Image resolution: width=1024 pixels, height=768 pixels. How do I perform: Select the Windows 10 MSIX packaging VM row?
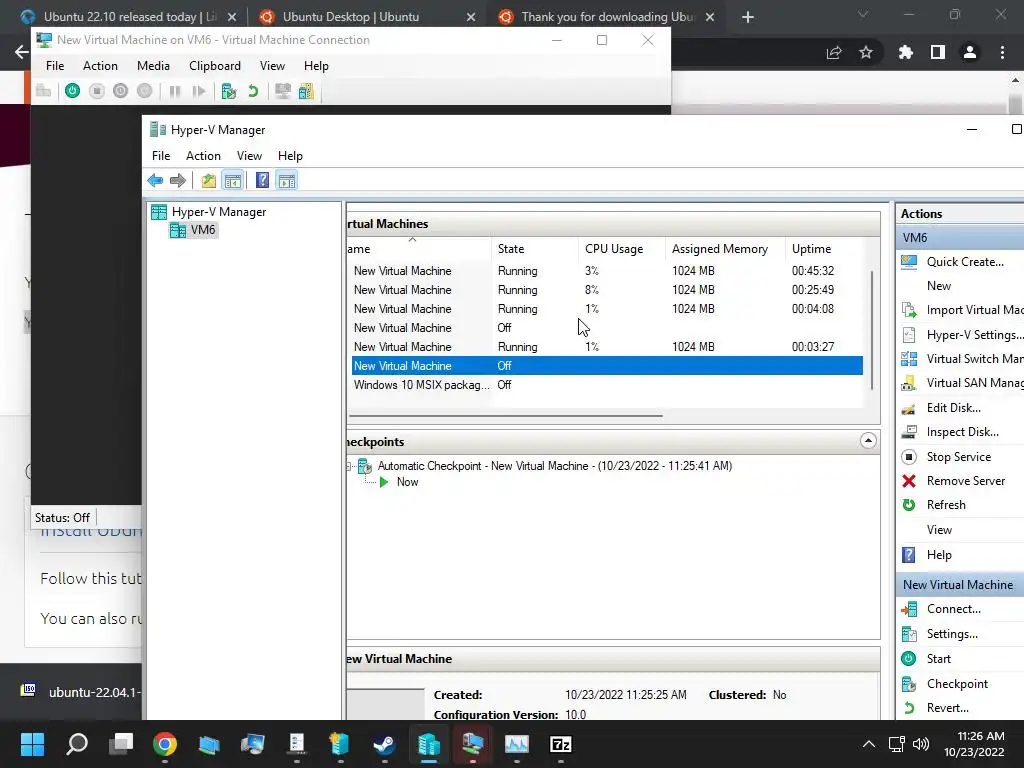pyautogui.click(x=607, y=385)
